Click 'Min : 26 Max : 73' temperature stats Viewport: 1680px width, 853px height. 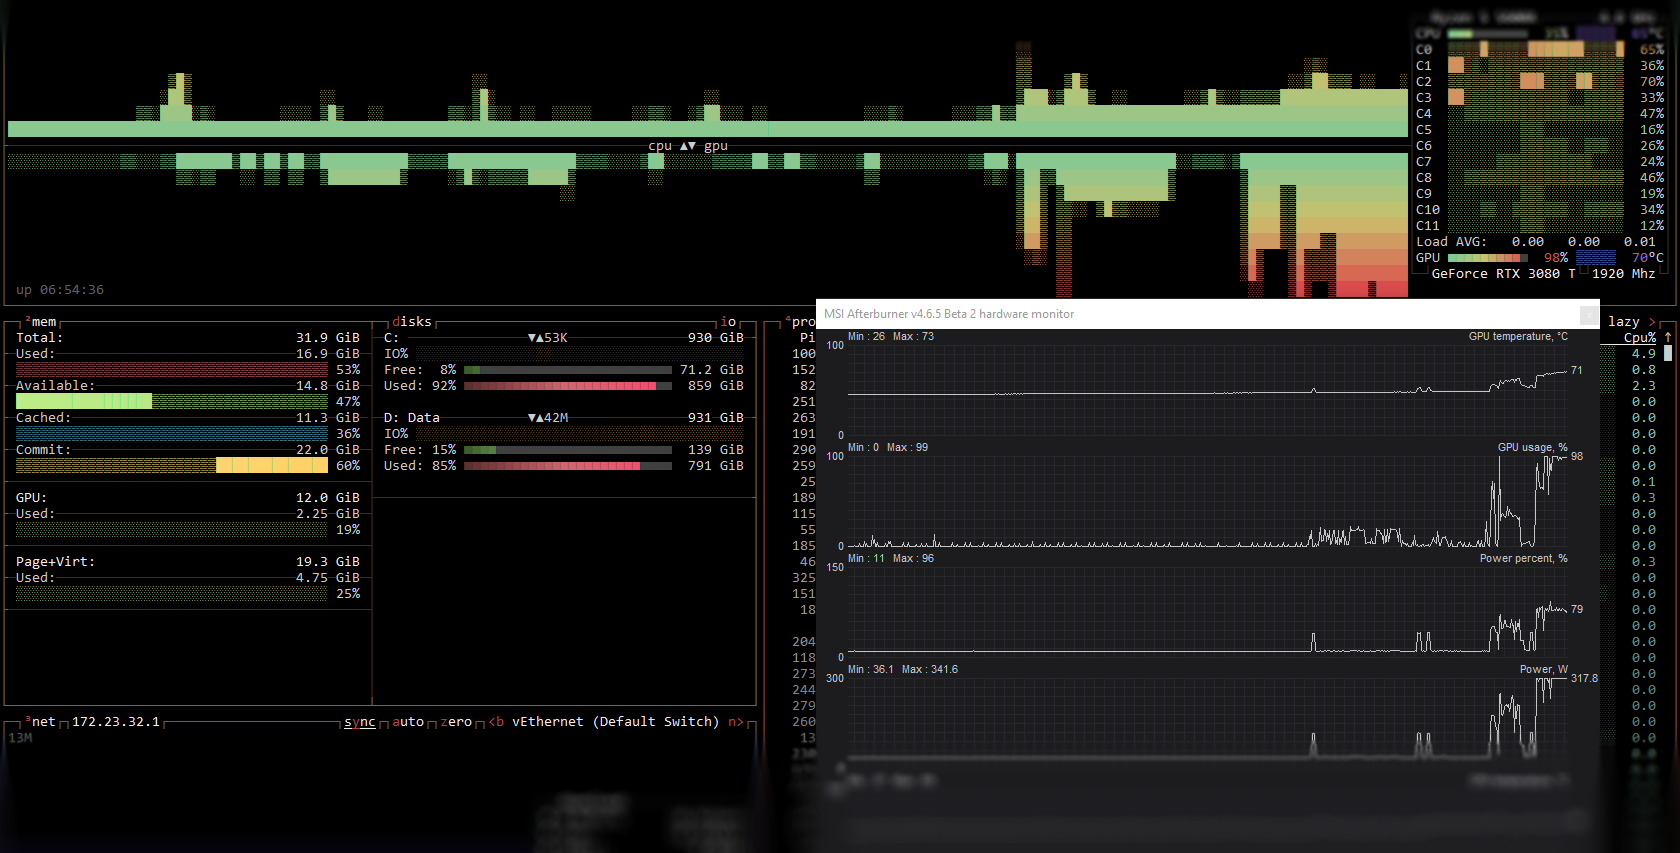(x=891, y=337)
